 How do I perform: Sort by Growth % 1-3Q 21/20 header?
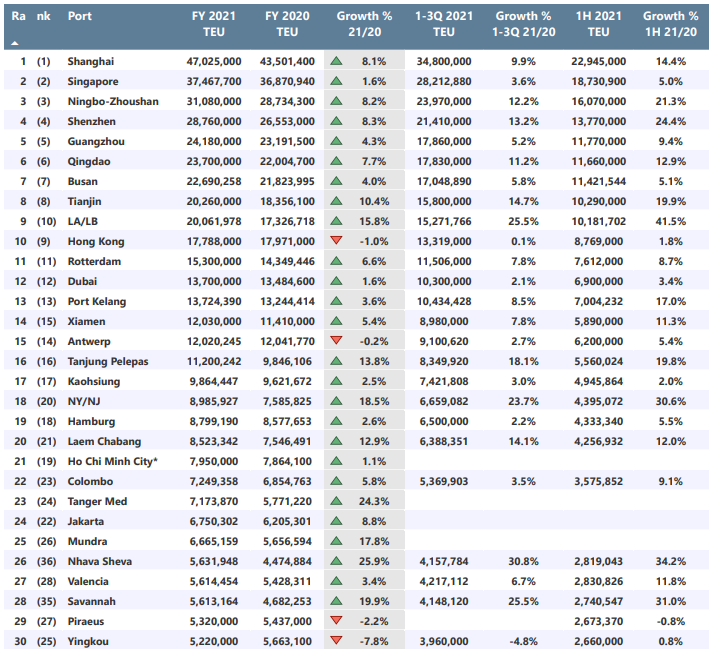524,24
